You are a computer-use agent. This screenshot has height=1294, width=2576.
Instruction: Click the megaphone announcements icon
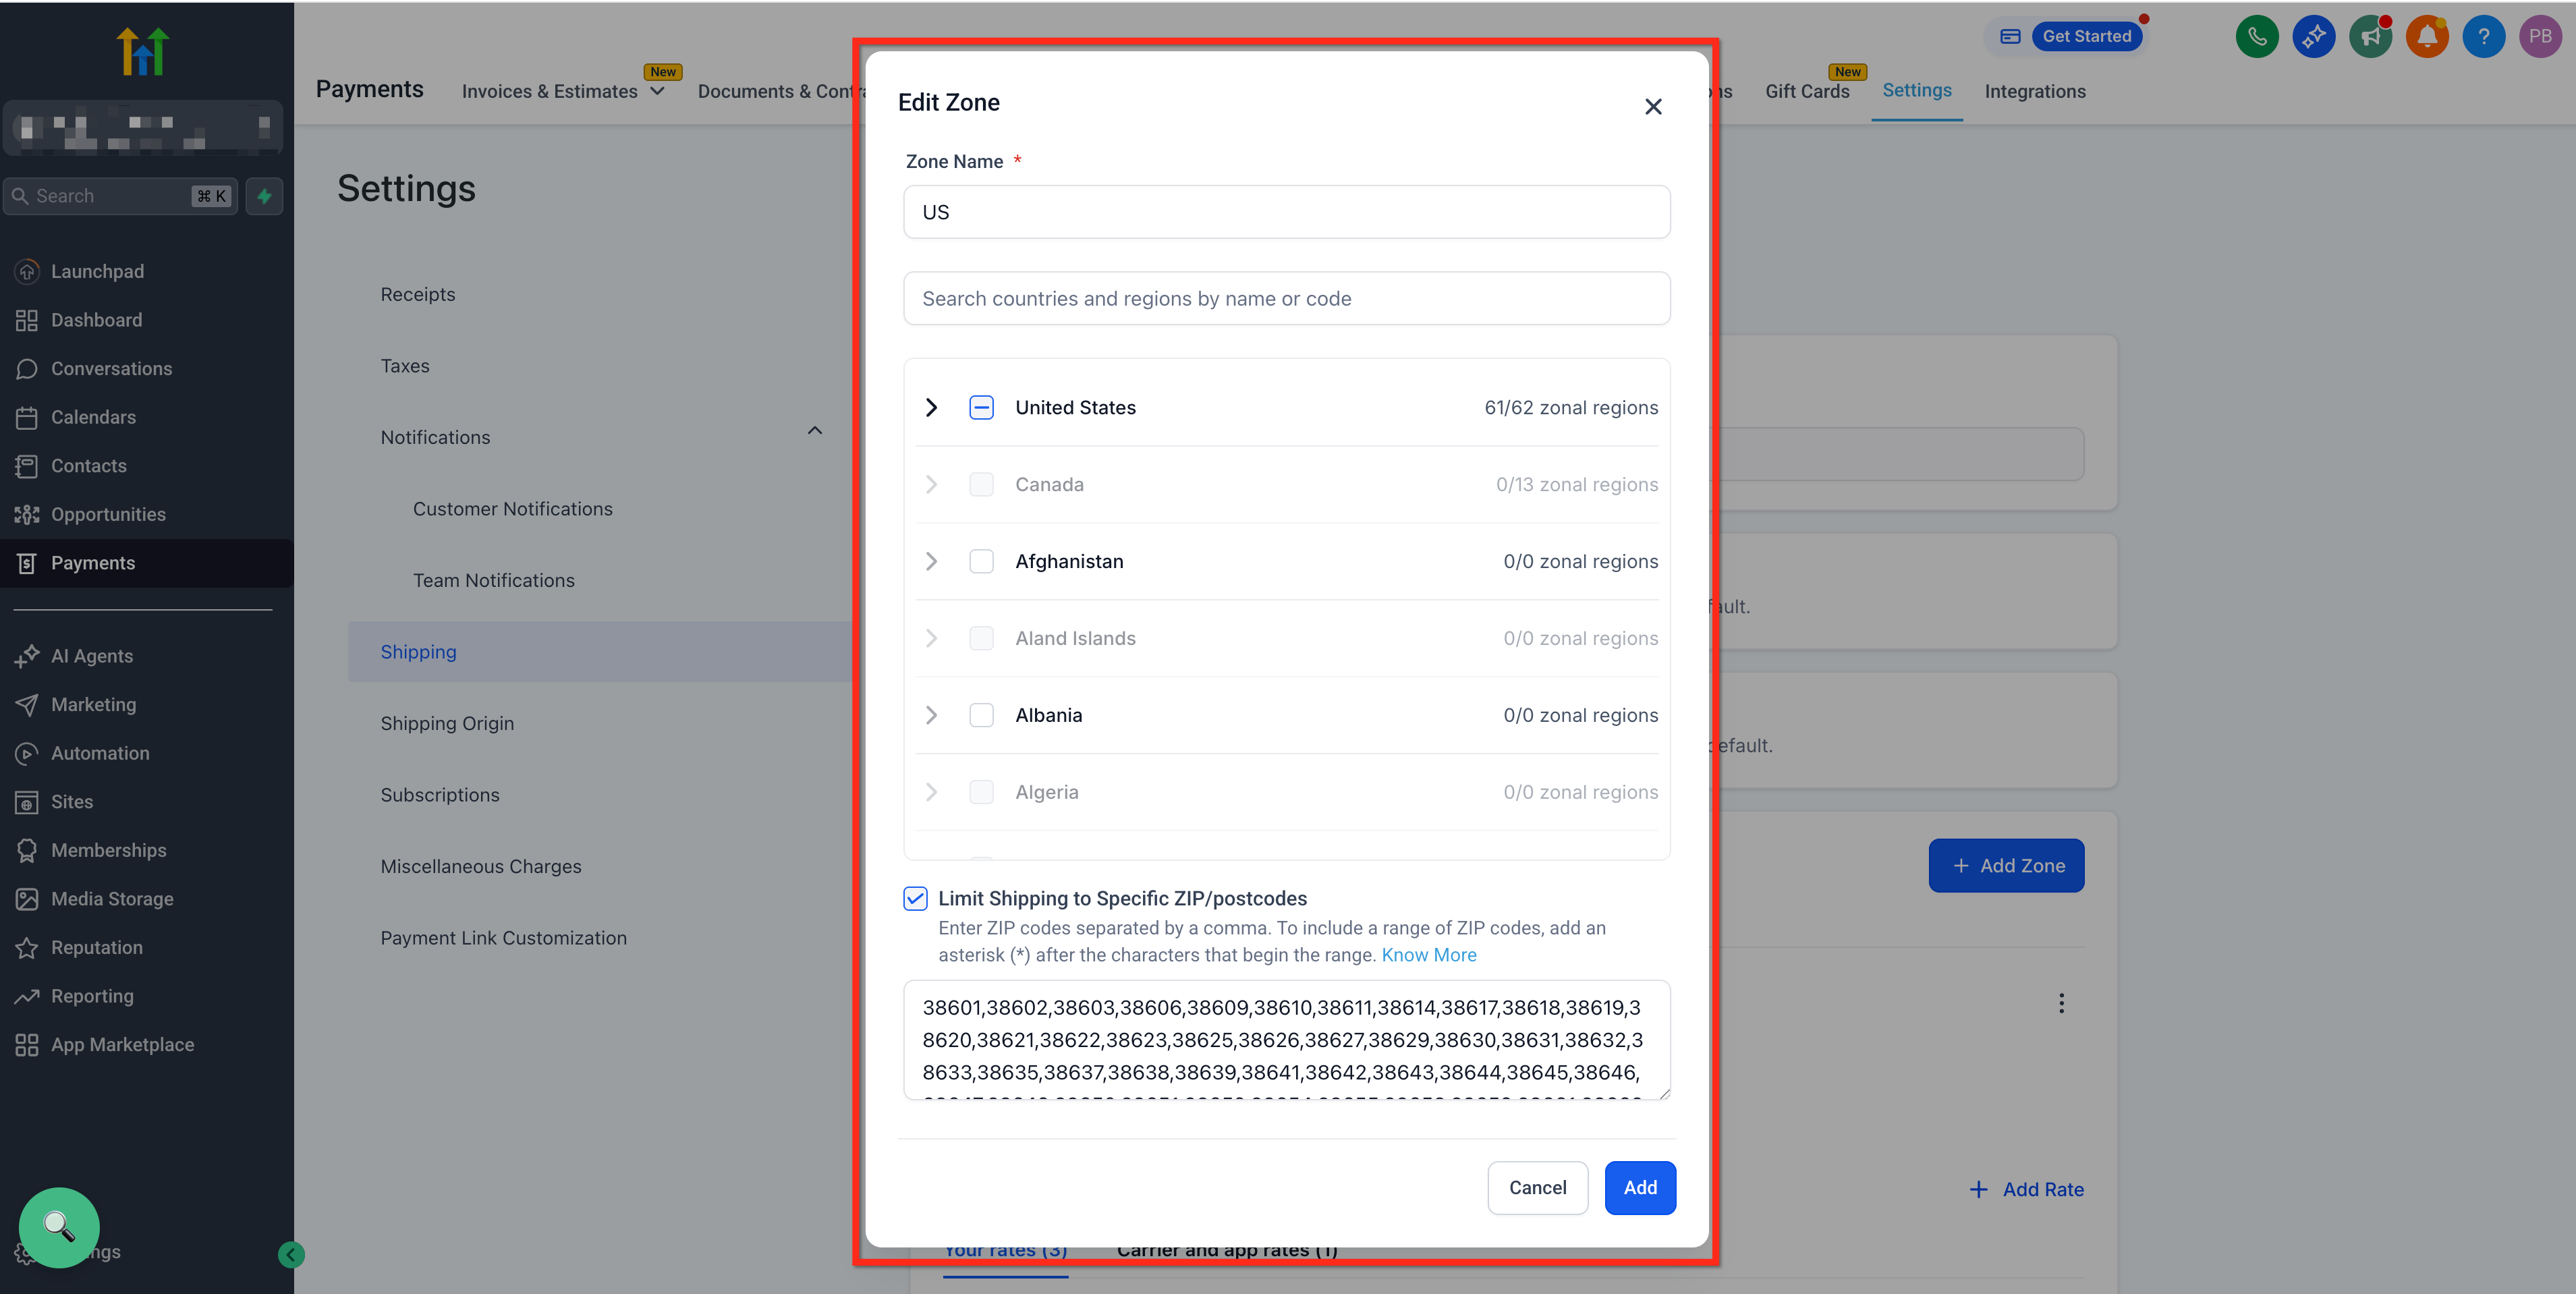coord(2369,37)
